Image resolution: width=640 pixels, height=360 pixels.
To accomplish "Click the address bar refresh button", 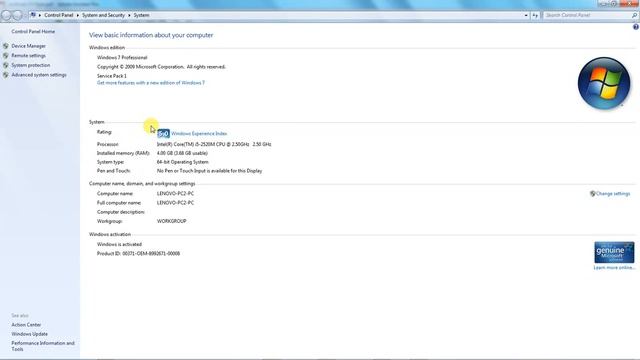I will [x=535, y=15].
